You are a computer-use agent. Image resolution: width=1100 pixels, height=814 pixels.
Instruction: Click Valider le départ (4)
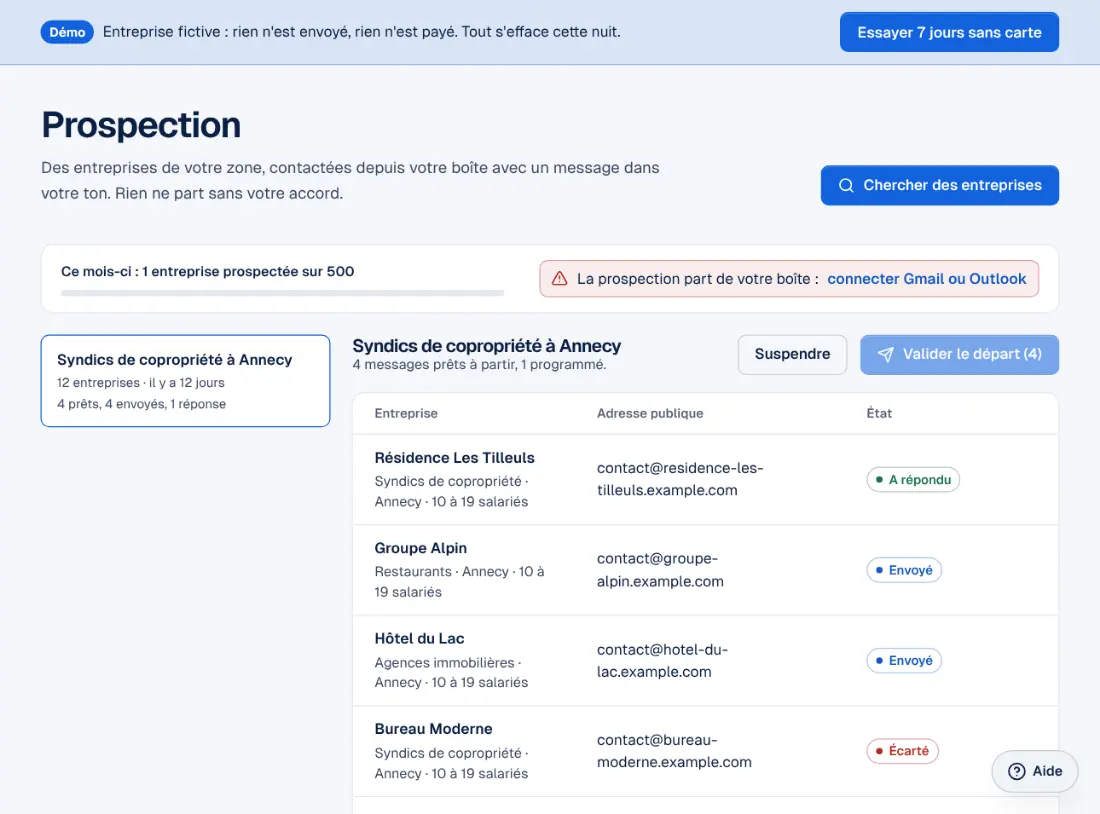coord(959,354)
